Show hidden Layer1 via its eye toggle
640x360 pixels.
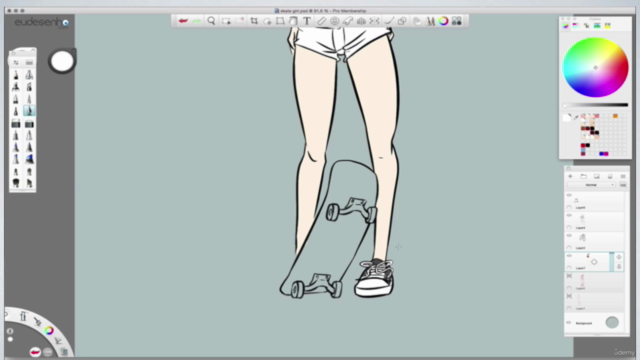pos(569,296)
